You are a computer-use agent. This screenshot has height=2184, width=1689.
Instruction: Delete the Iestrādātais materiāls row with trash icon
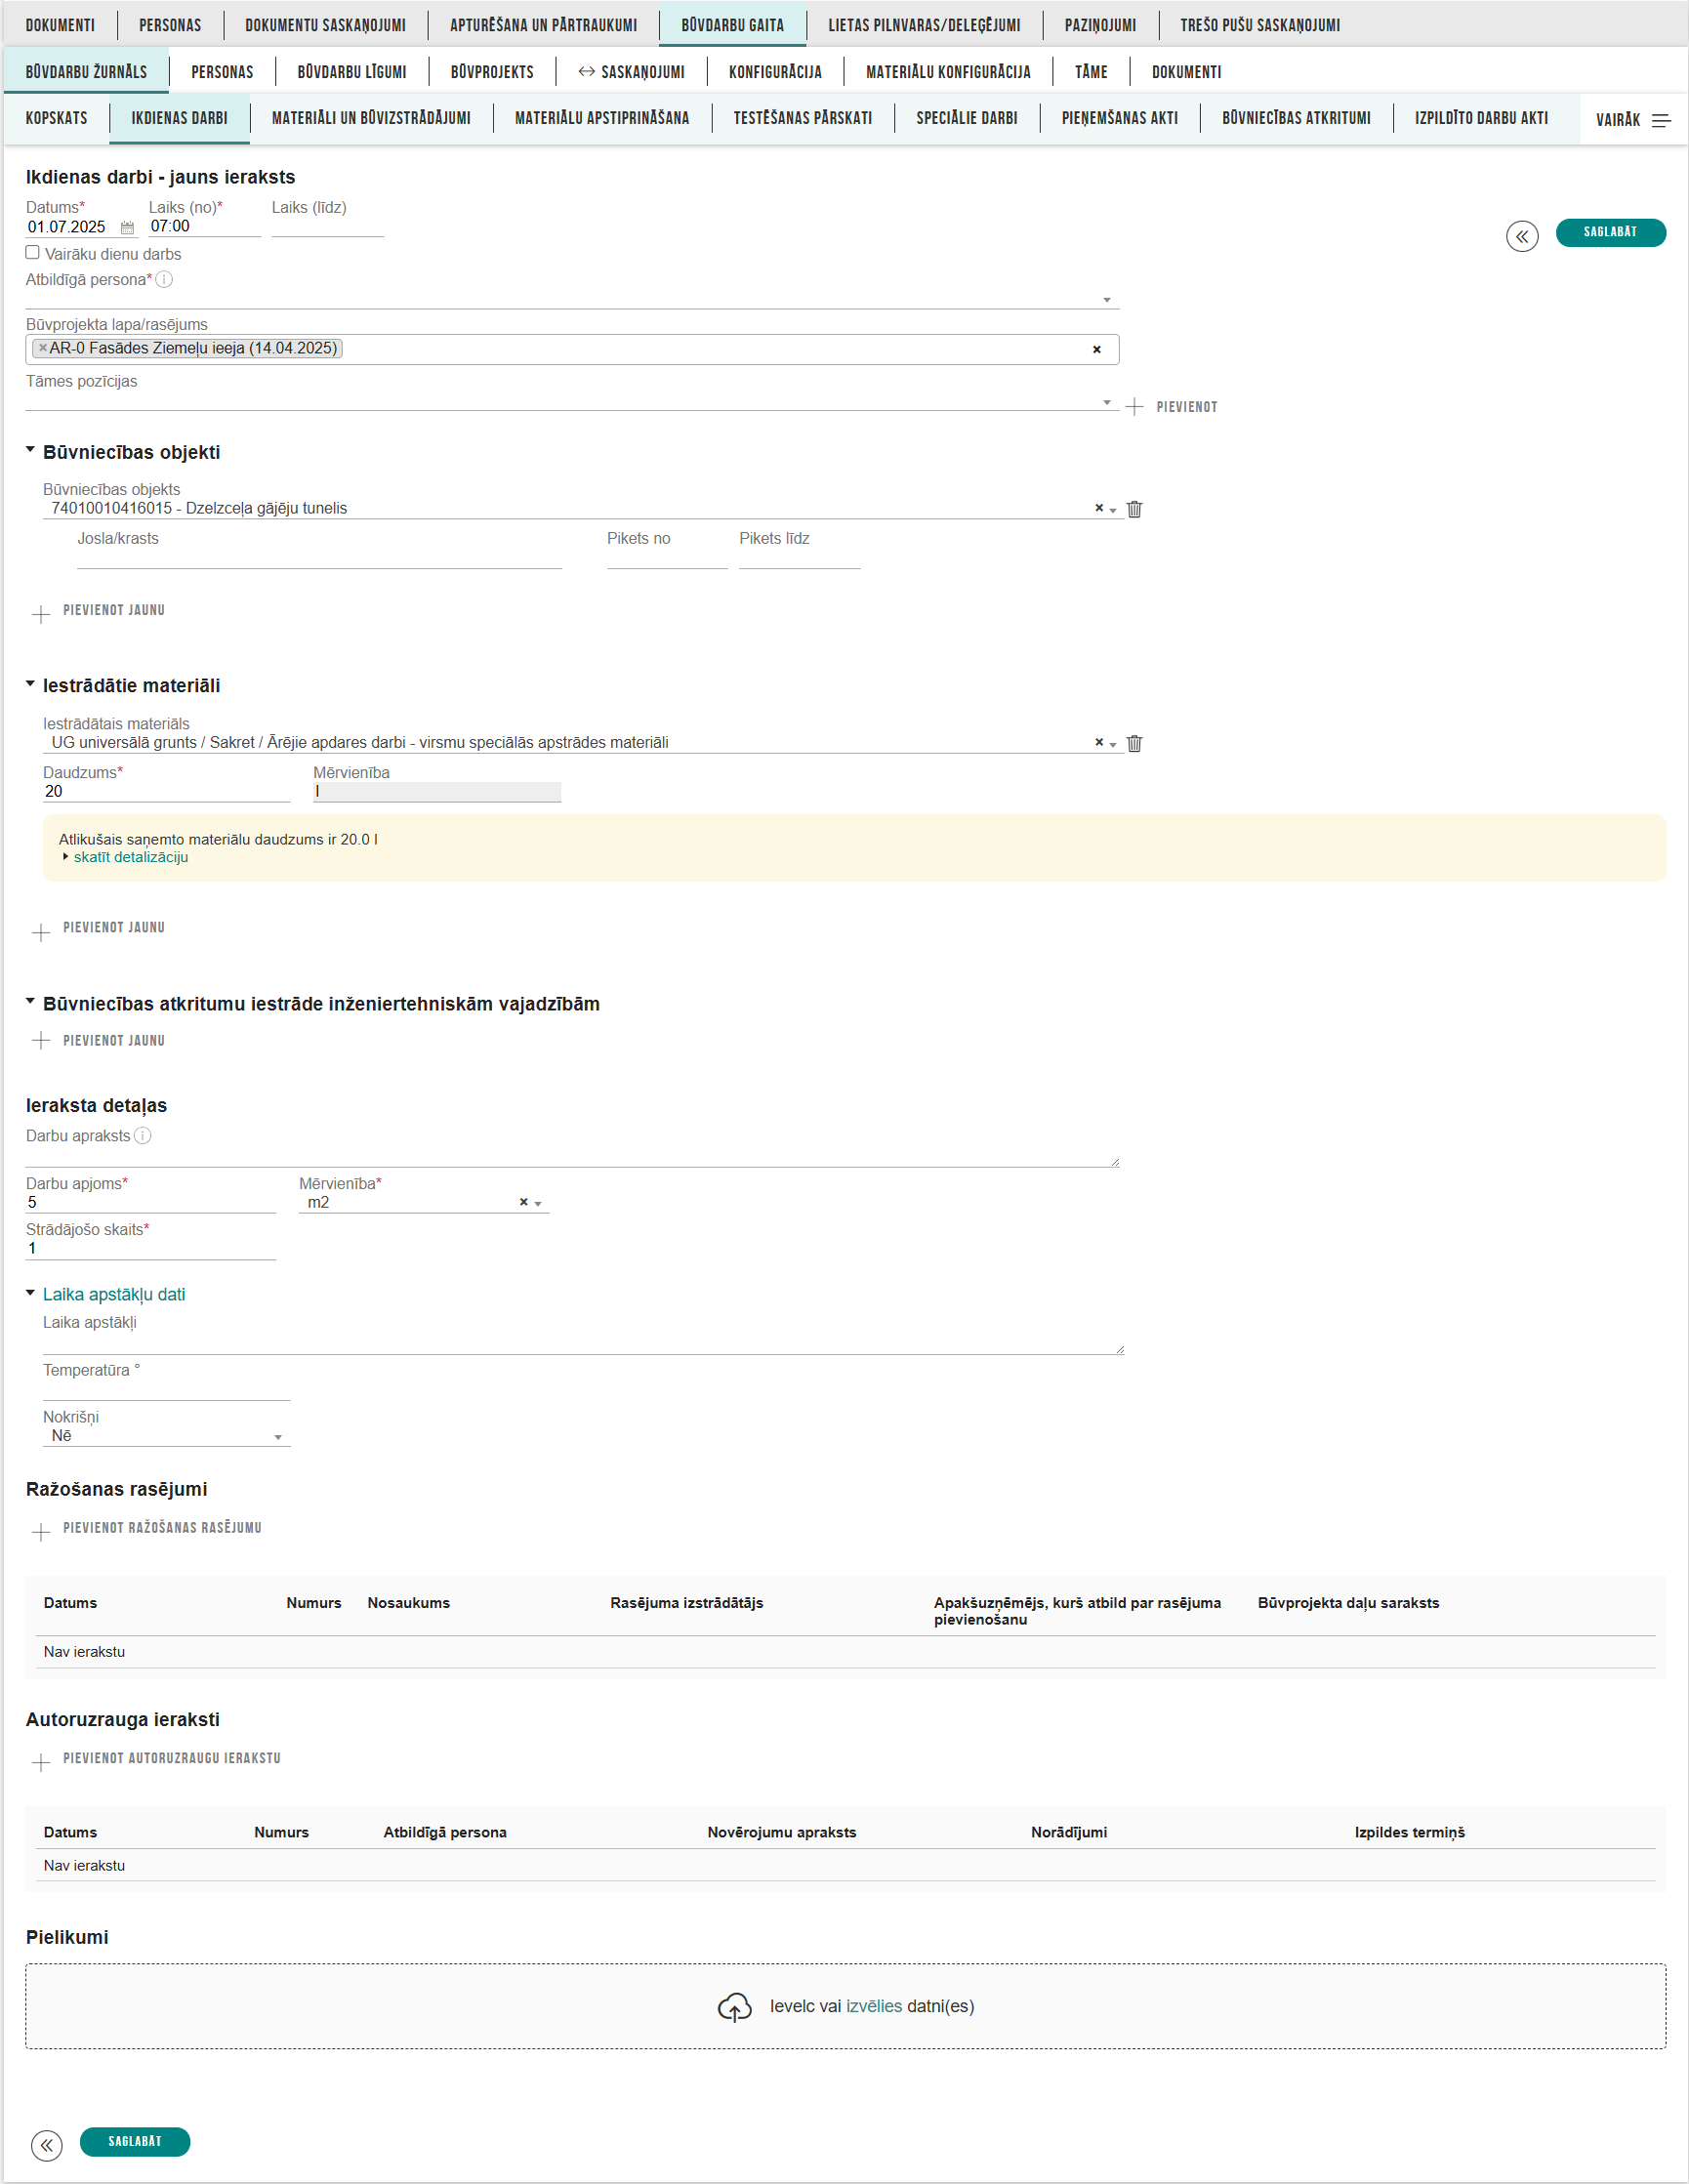(x=1134, y=743)
